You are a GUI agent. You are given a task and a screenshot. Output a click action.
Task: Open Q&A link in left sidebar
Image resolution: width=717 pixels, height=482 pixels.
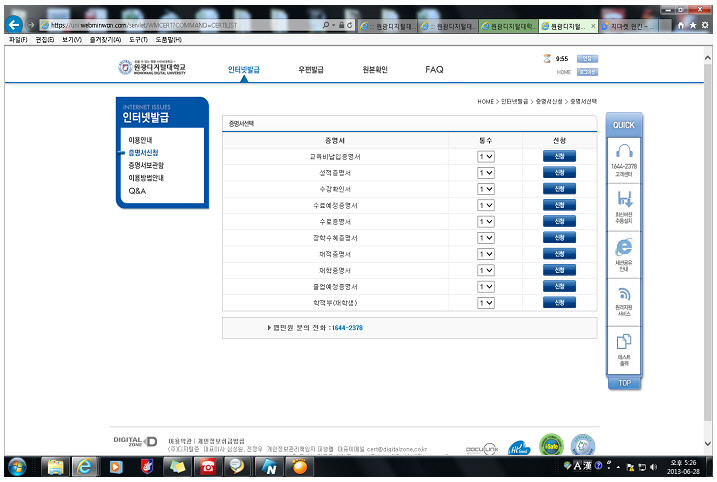point(137,190)
